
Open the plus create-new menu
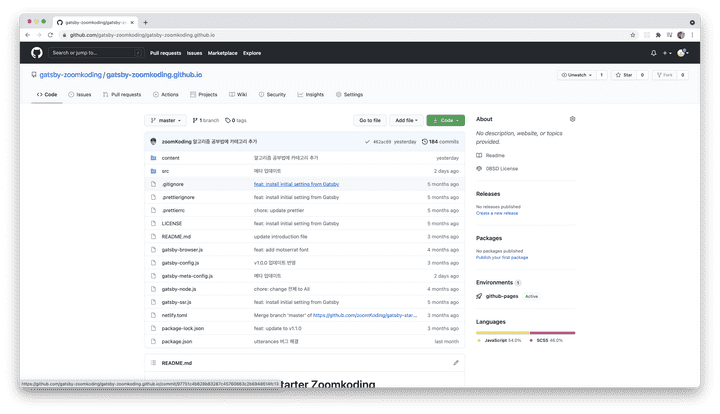(x=667, y=53)
